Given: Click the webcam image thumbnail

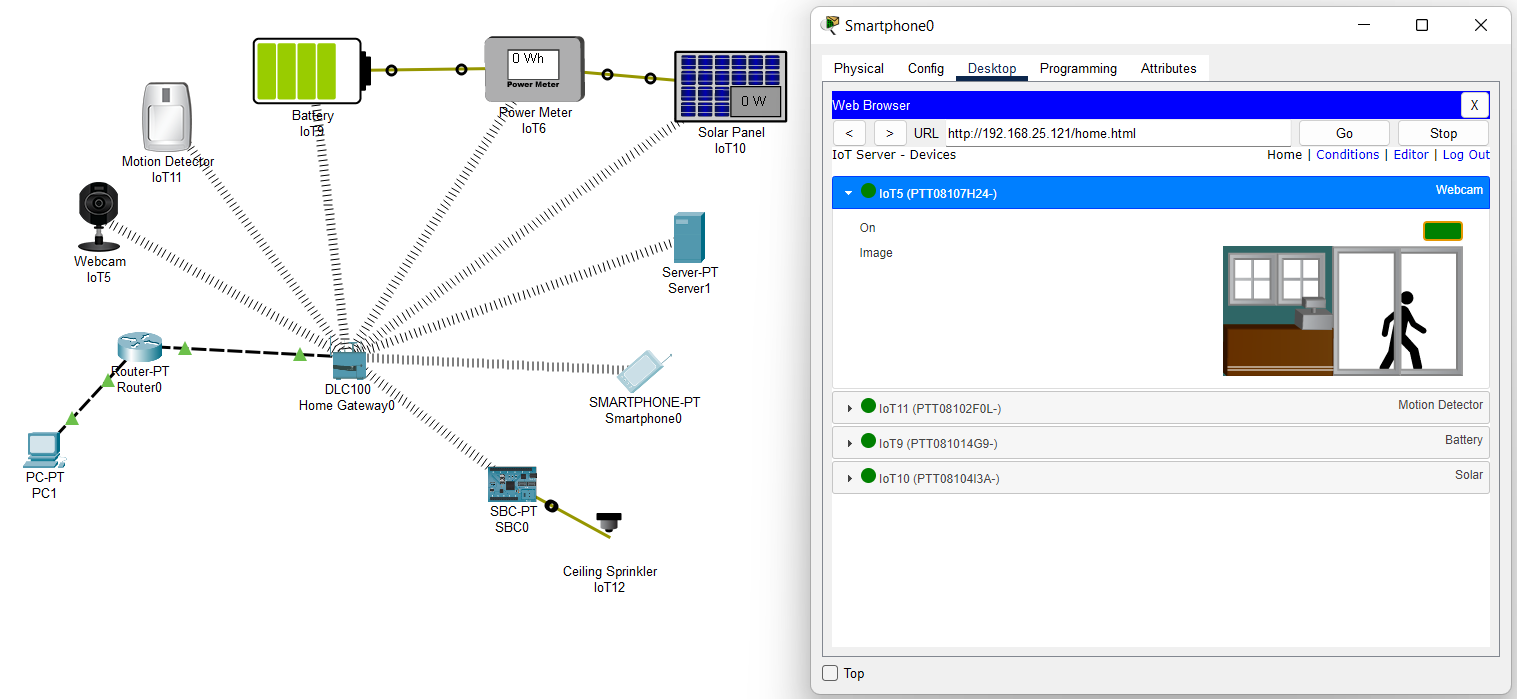Looking at the screenshot, I should click(1342, 310).
